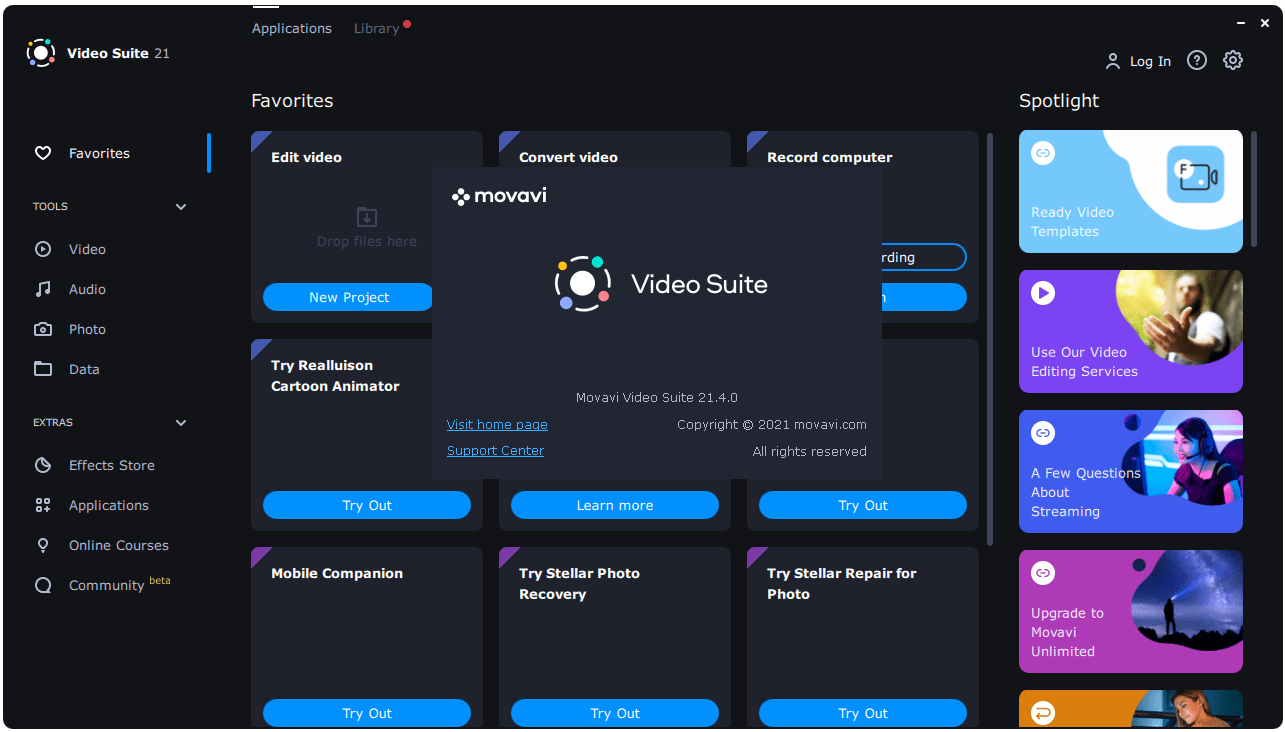Viewport: 1285px width, 732px height.
Task: Click the Learn more button
Action: tap(615, 505)
